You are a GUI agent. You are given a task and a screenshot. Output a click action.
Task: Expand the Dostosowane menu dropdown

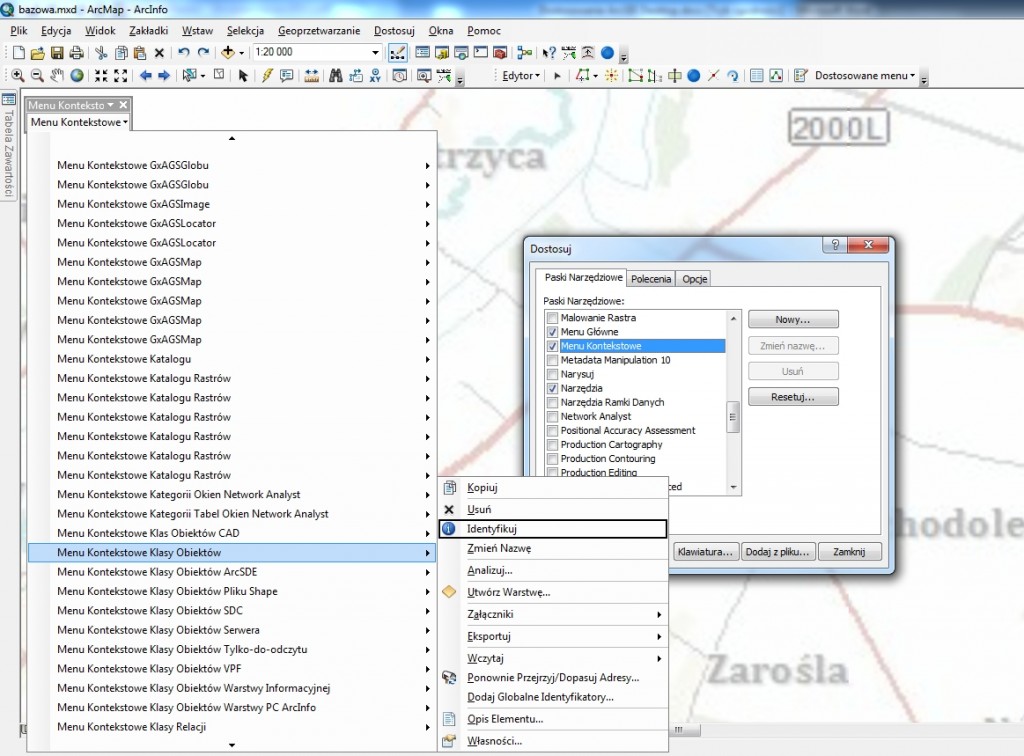pyautogui.click(x=865, y=76)
